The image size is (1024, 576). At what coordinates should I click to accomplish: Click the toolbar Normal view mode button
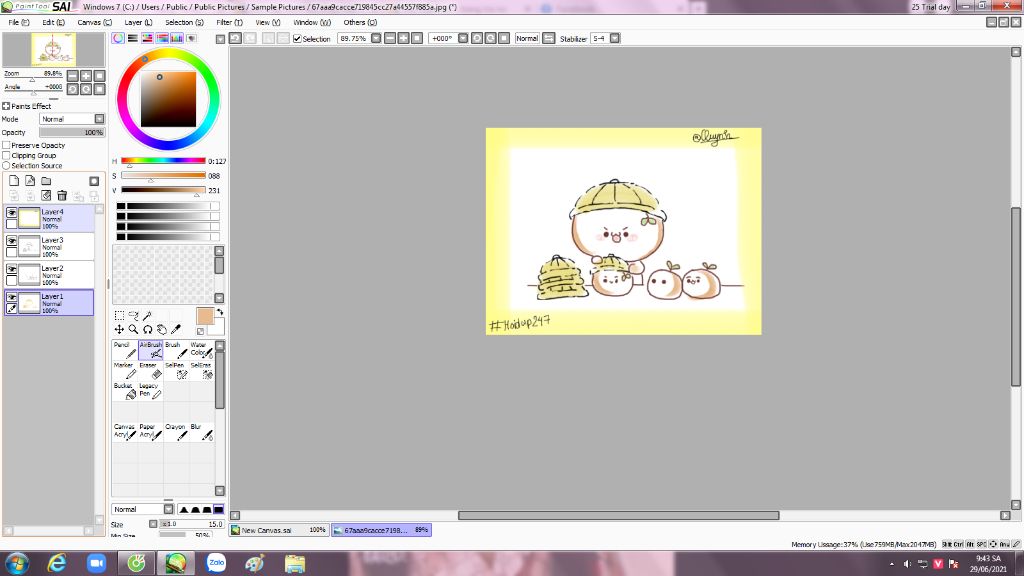(x=527, y=39)
